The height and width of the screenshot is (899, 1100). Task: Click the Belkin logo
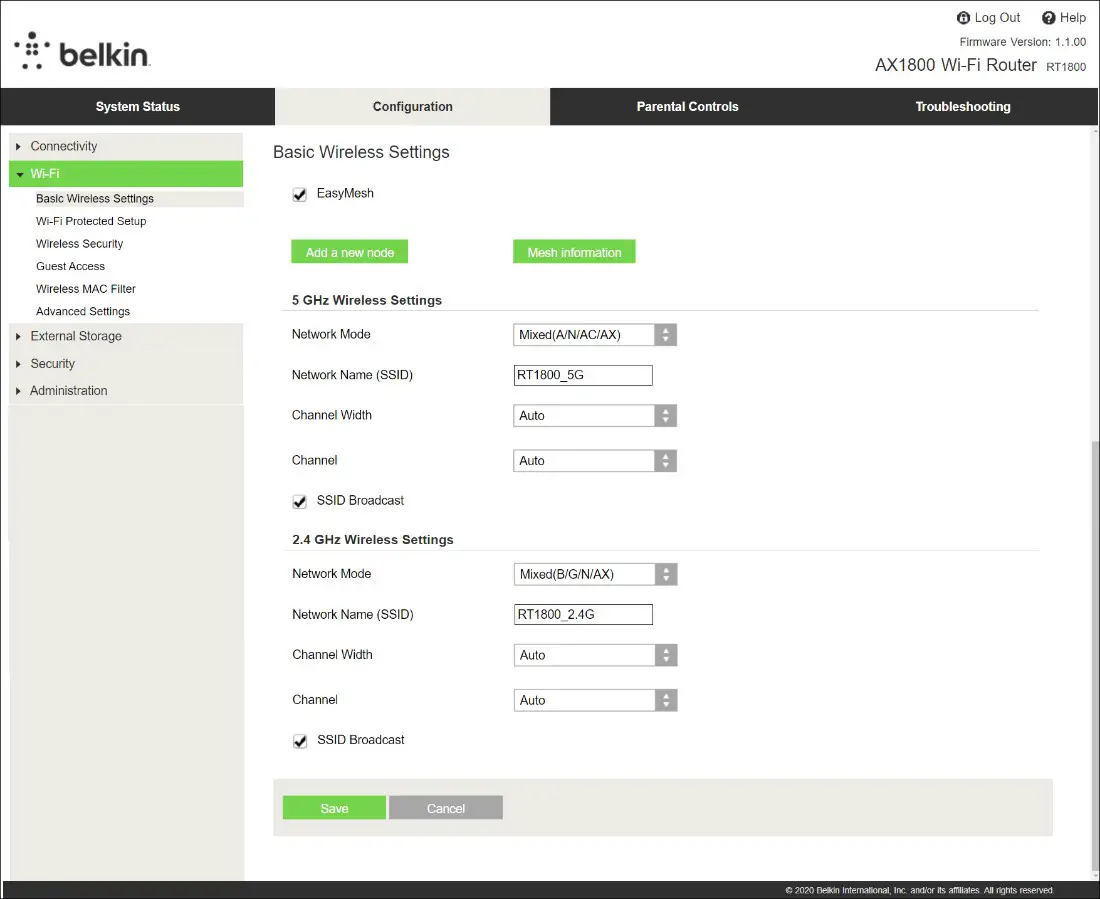click(x=82, y=51)
